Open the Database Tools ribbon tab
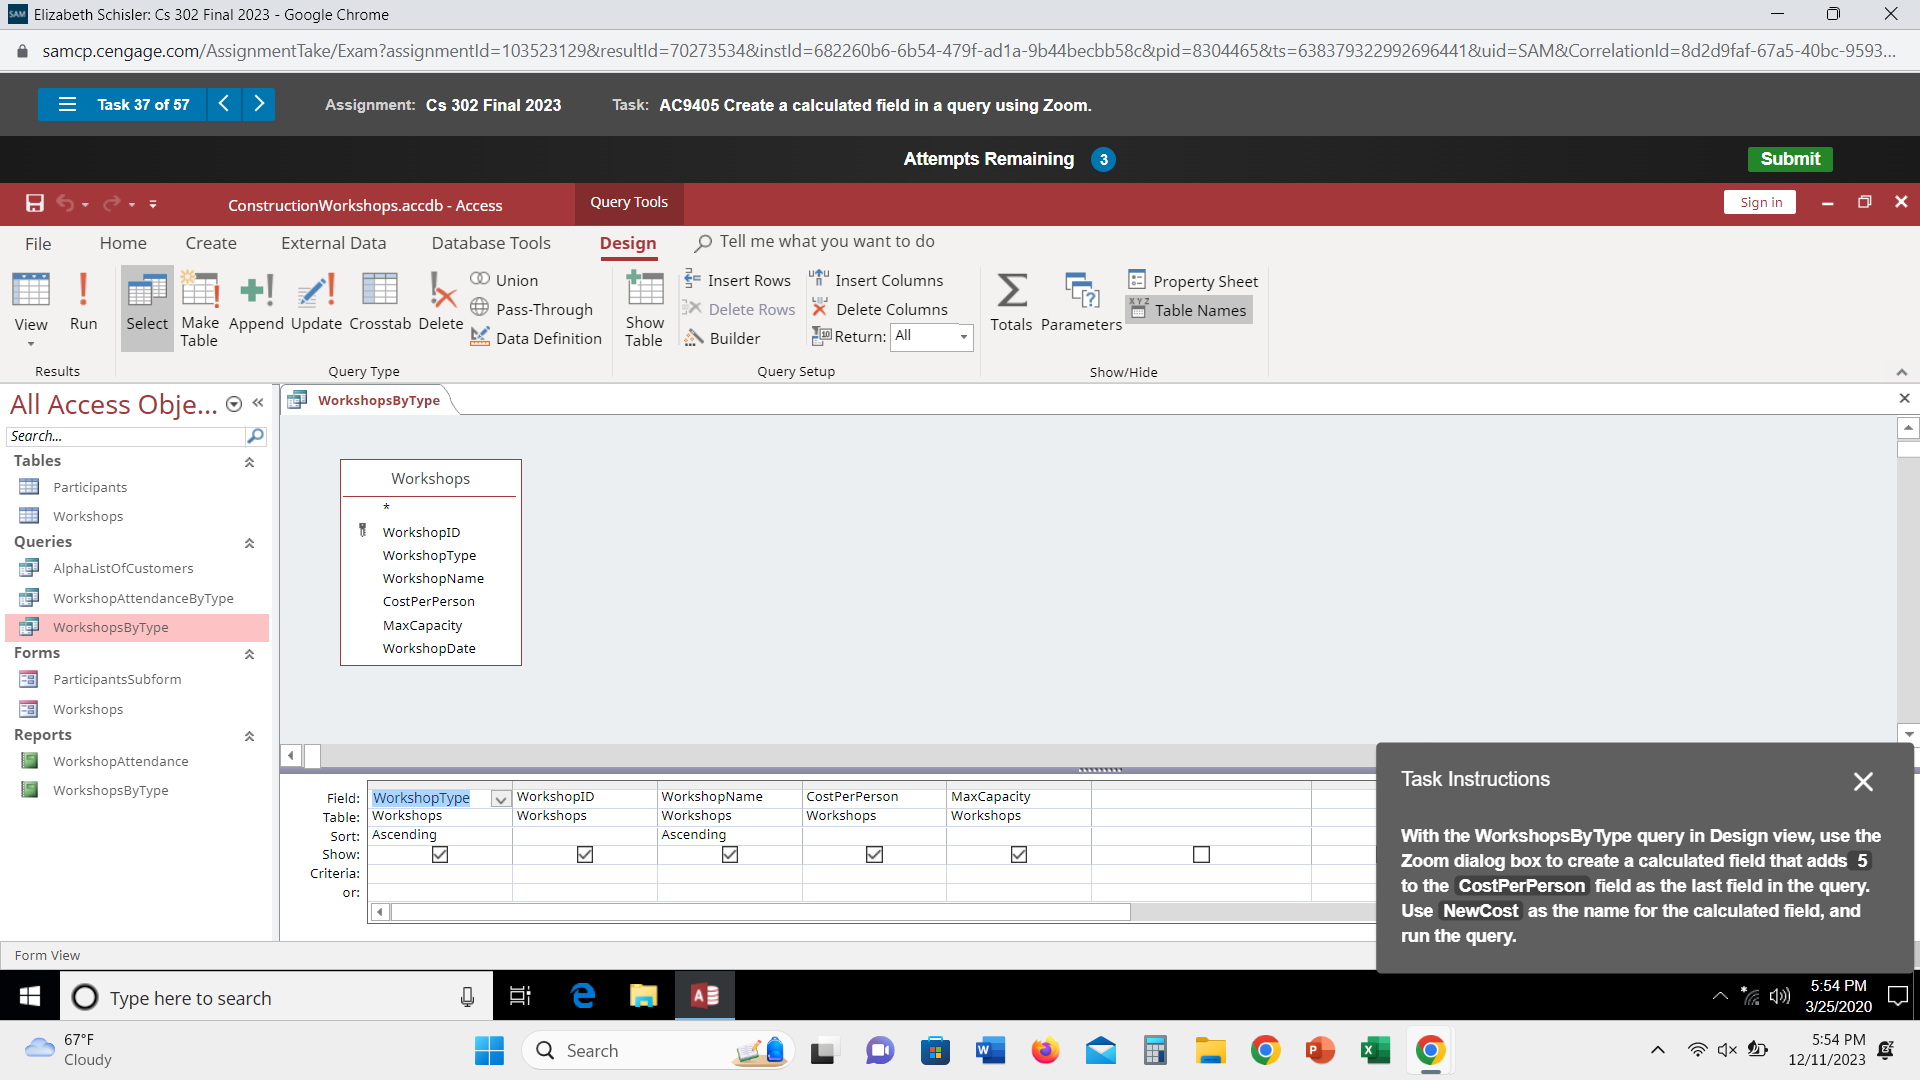1920x1080 pixels. pyautogui.click(x=491, y=243)
